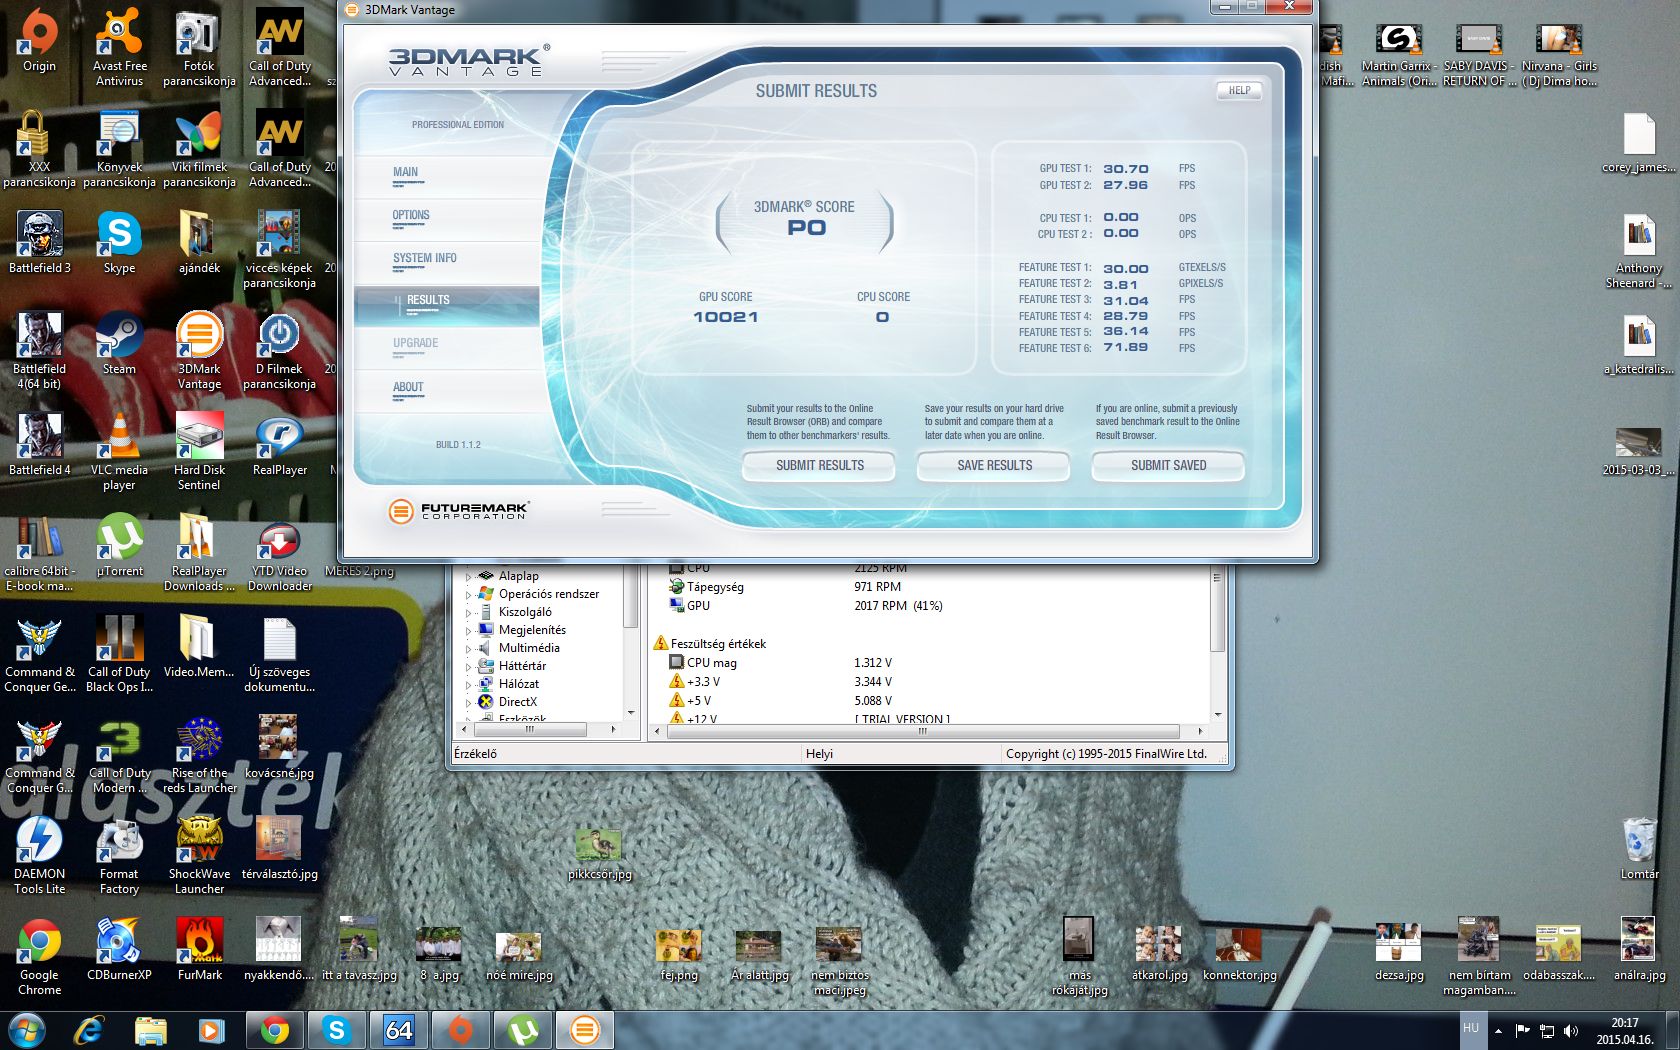The image size is (1680, 1050).
Task: Launch FurMark desktop icon
Action: click(199, 949)
